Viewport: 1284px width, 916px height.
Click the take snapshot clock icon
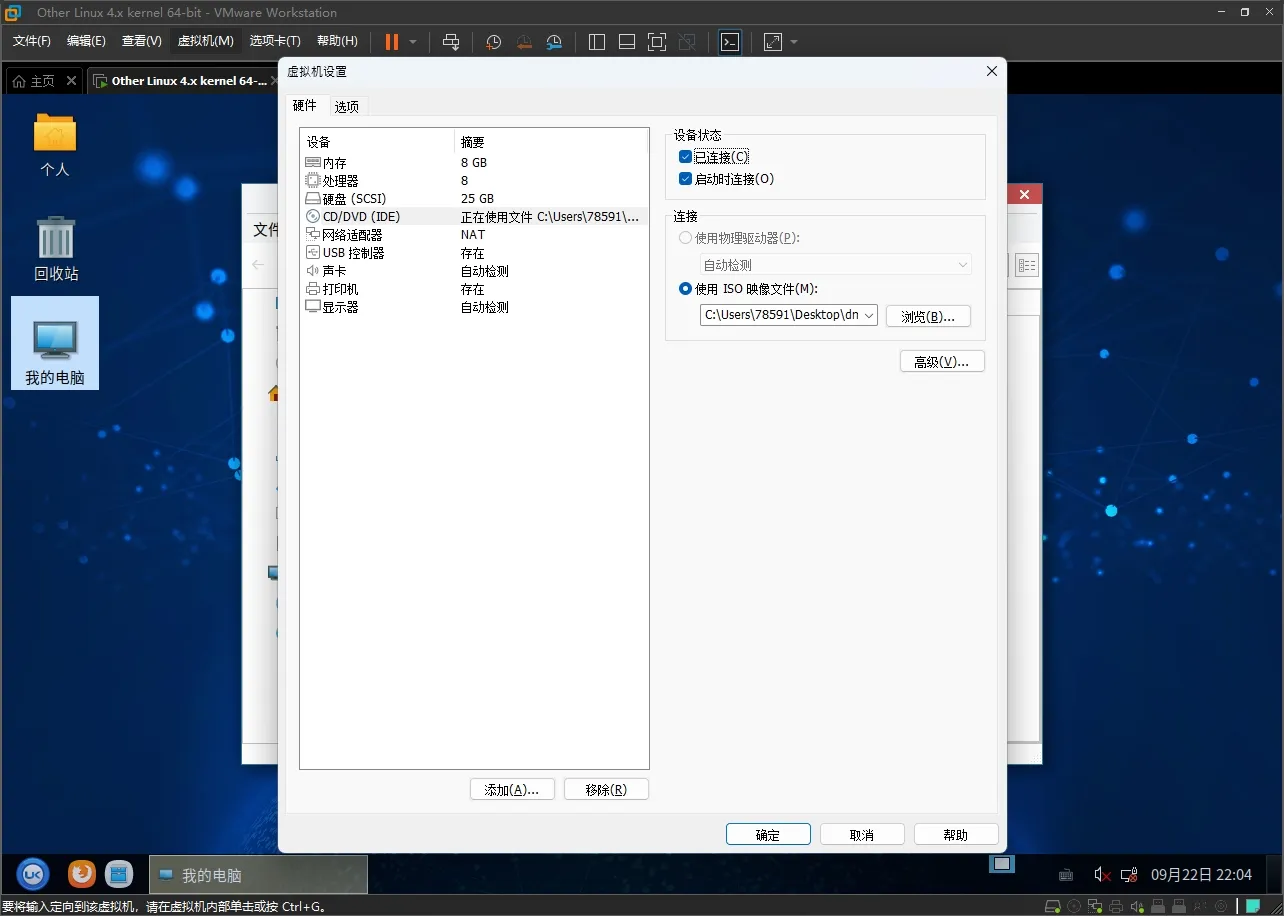click(x=493, y=42)
